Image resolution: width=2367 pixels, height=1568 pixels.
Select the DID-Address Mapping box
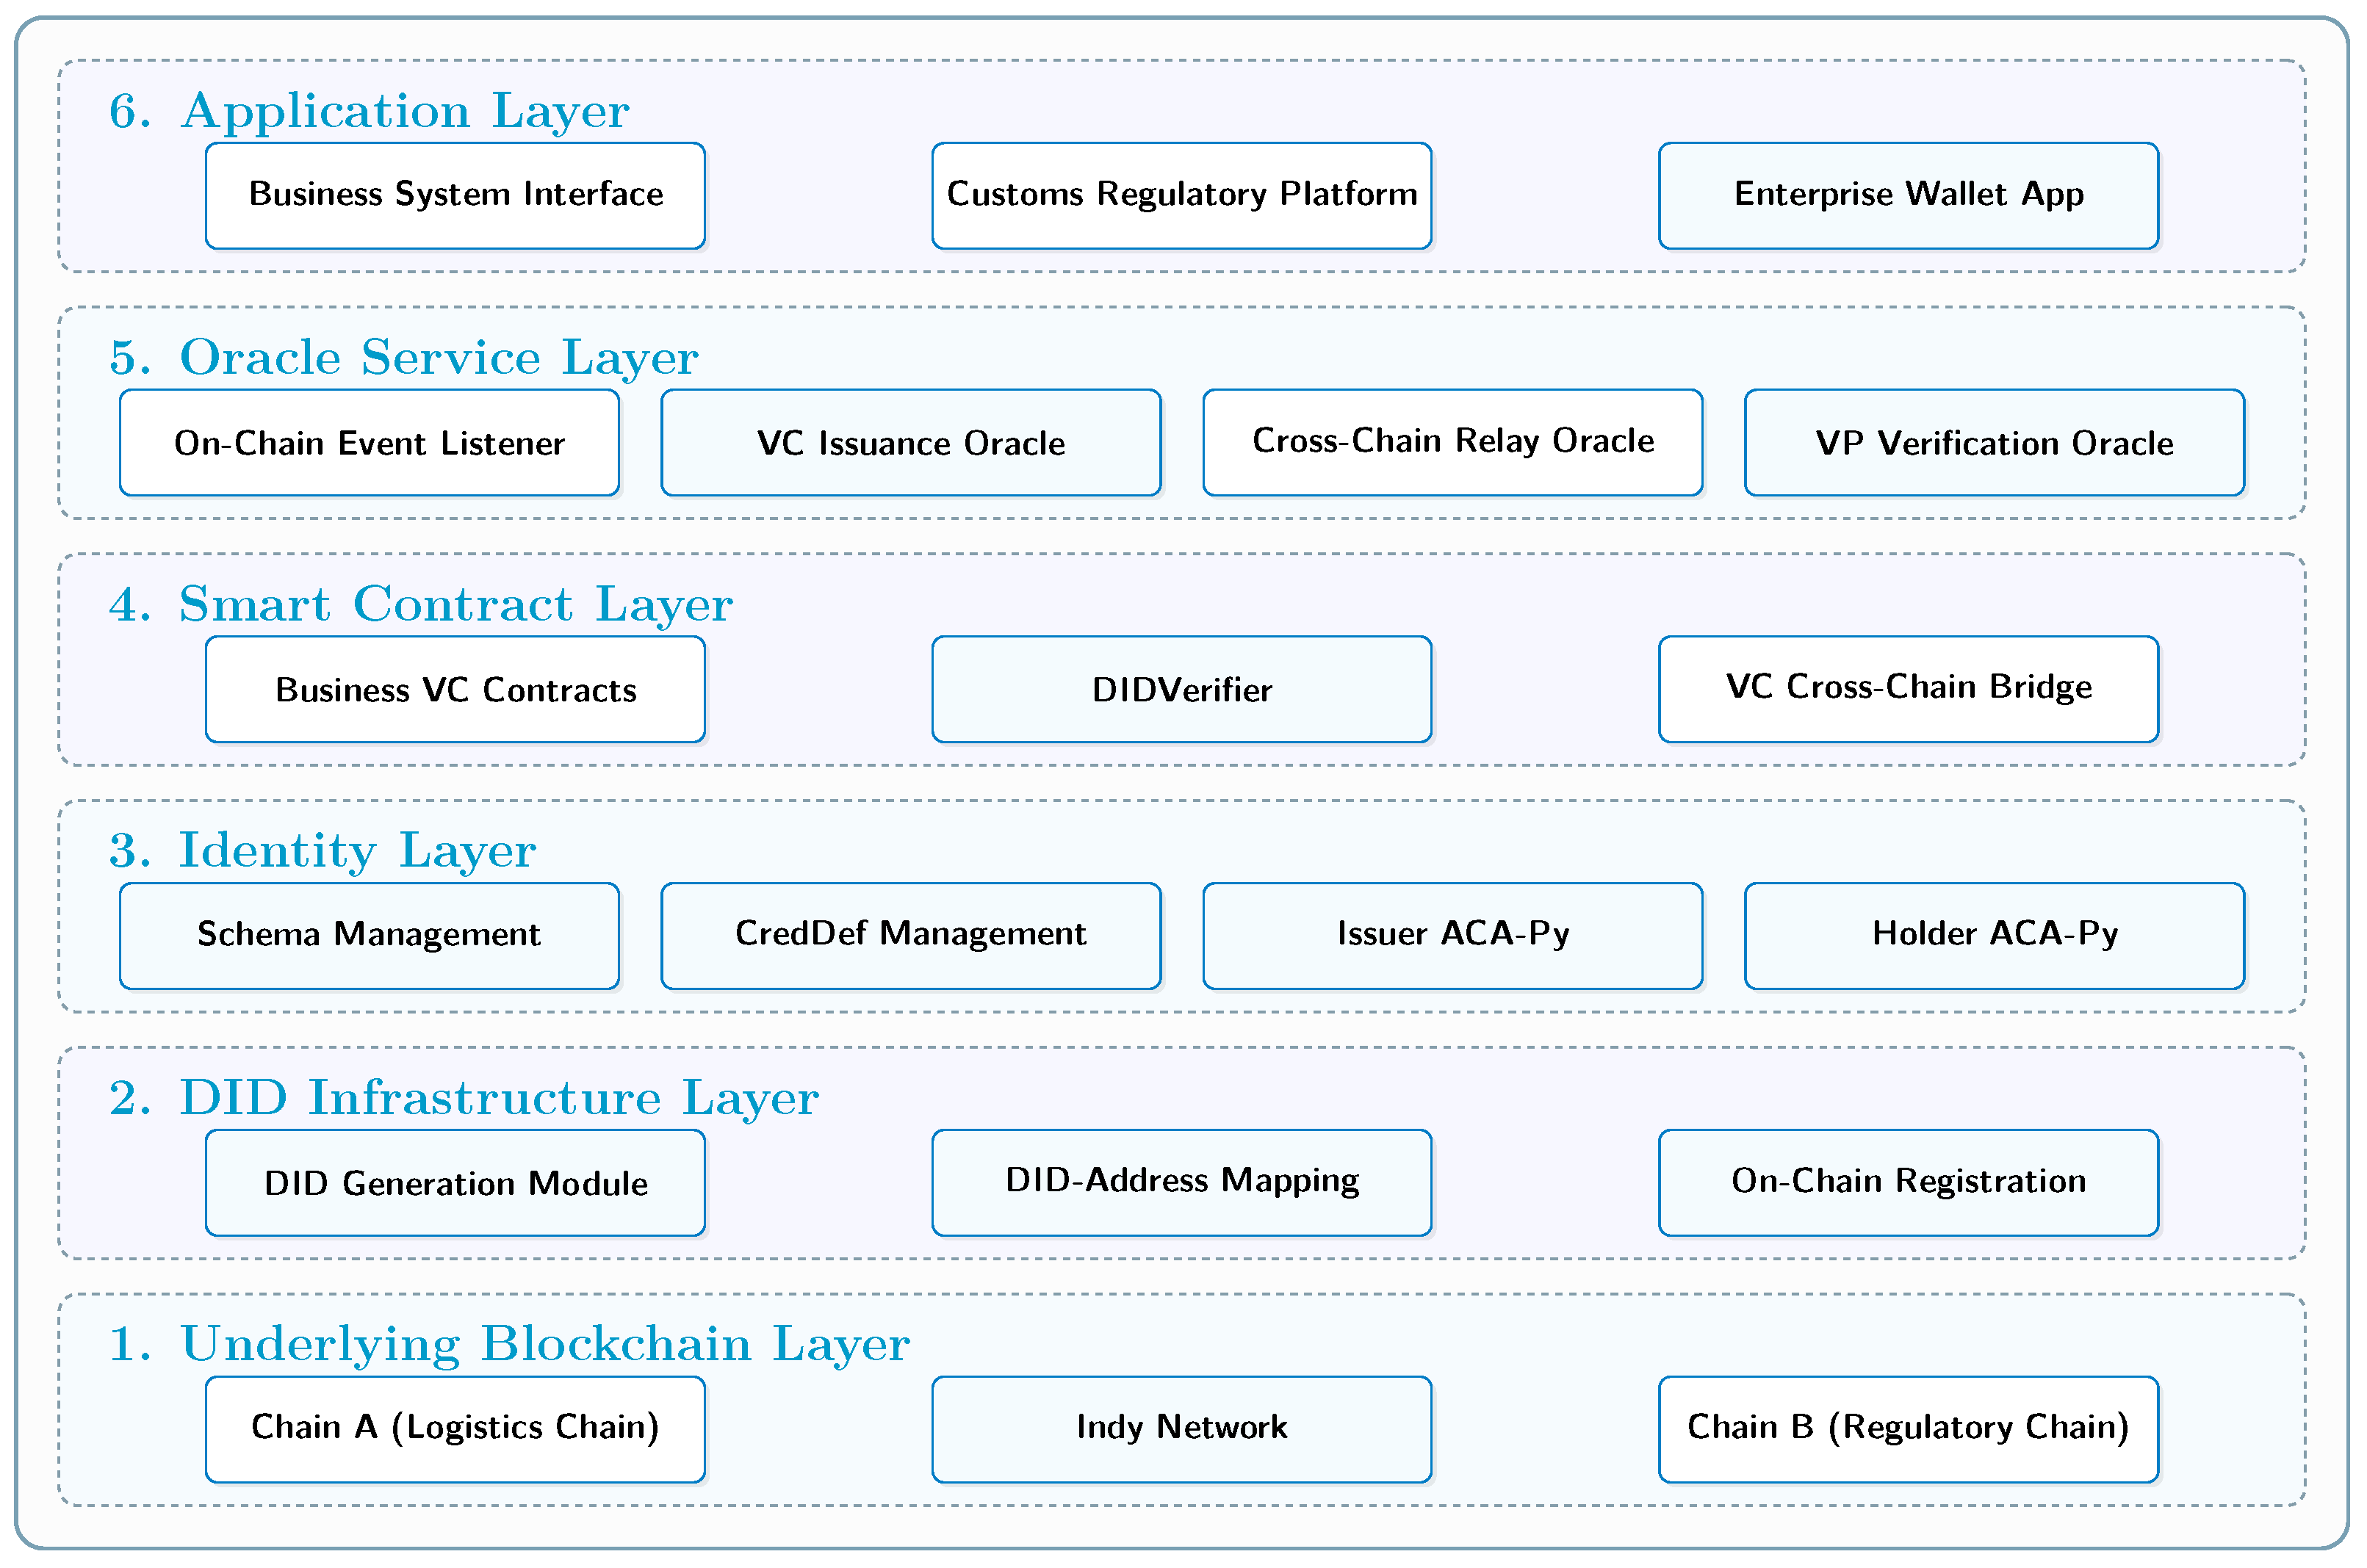pyautogui.click(x=1182, y=1184)
